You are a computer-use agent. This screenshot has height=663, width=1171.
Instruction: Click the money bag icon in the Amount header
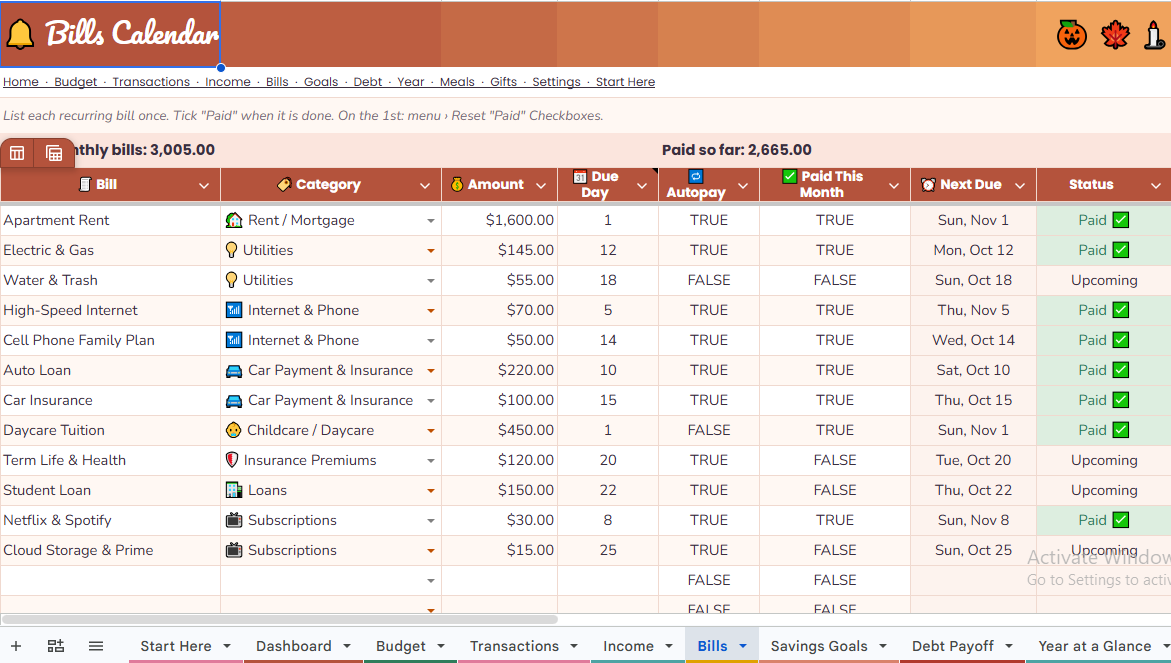coord(457,184)
